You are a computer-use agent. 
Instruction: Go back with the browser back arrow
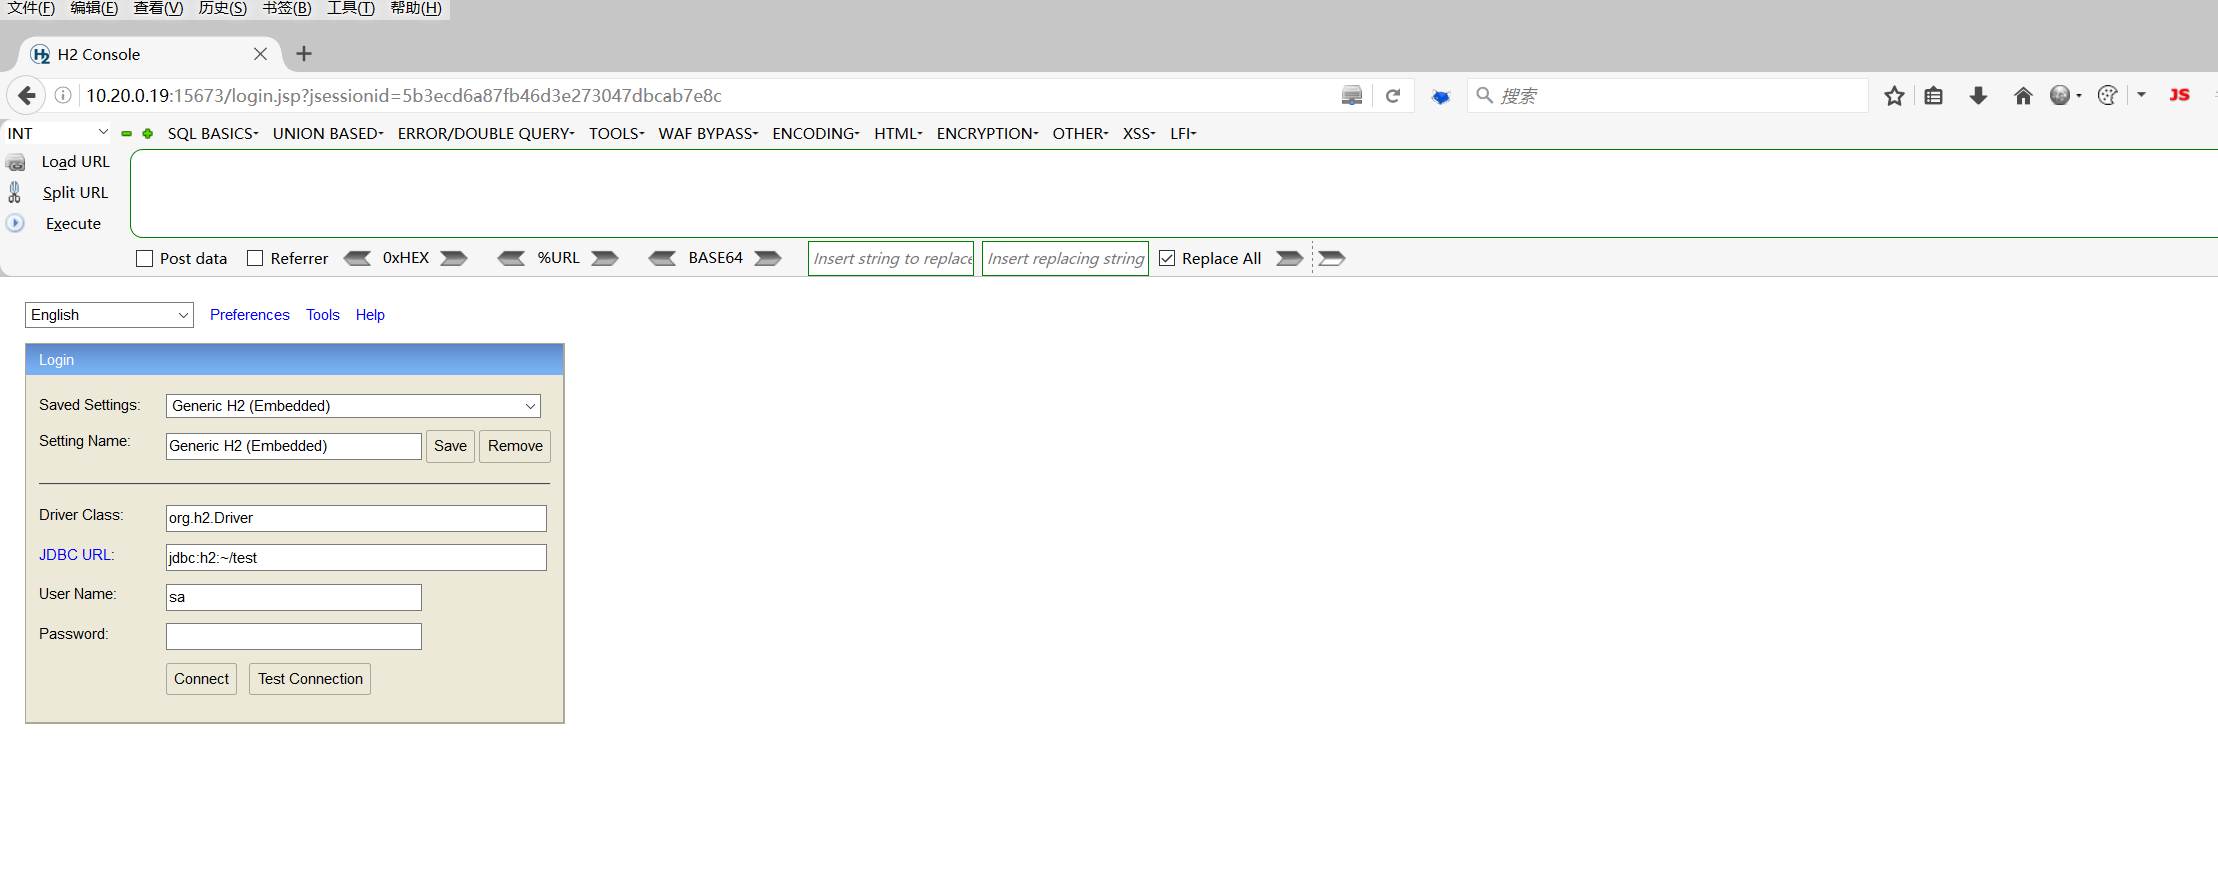click(27, 96)
